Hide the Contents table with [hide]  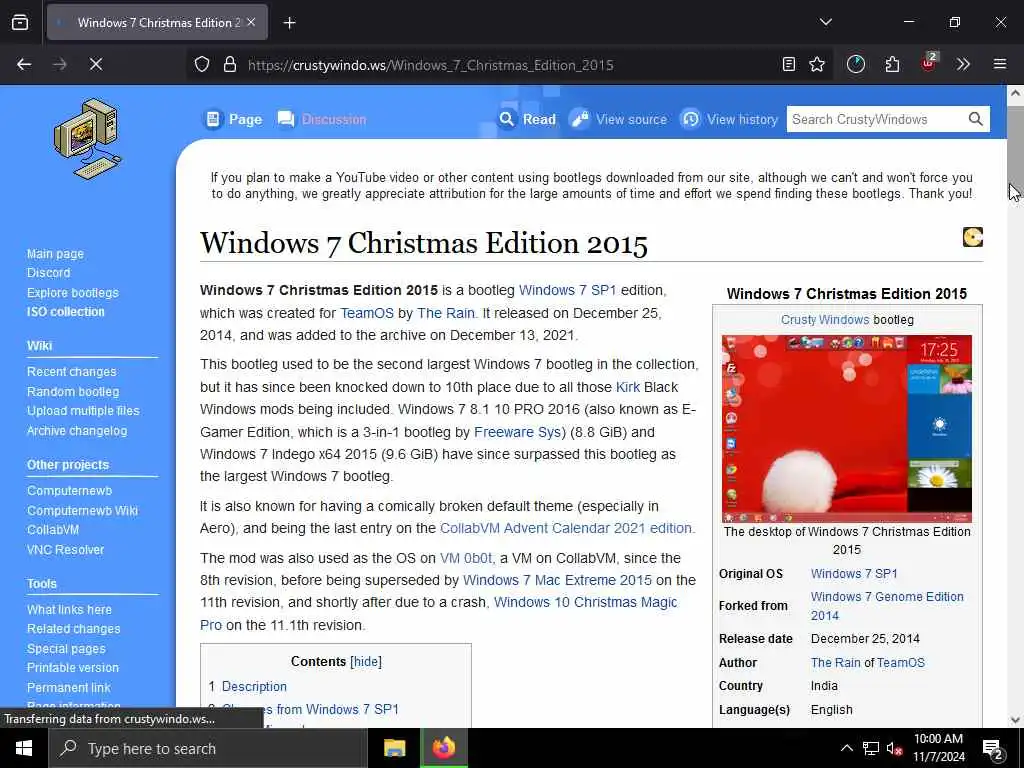[x=366, y=661]
